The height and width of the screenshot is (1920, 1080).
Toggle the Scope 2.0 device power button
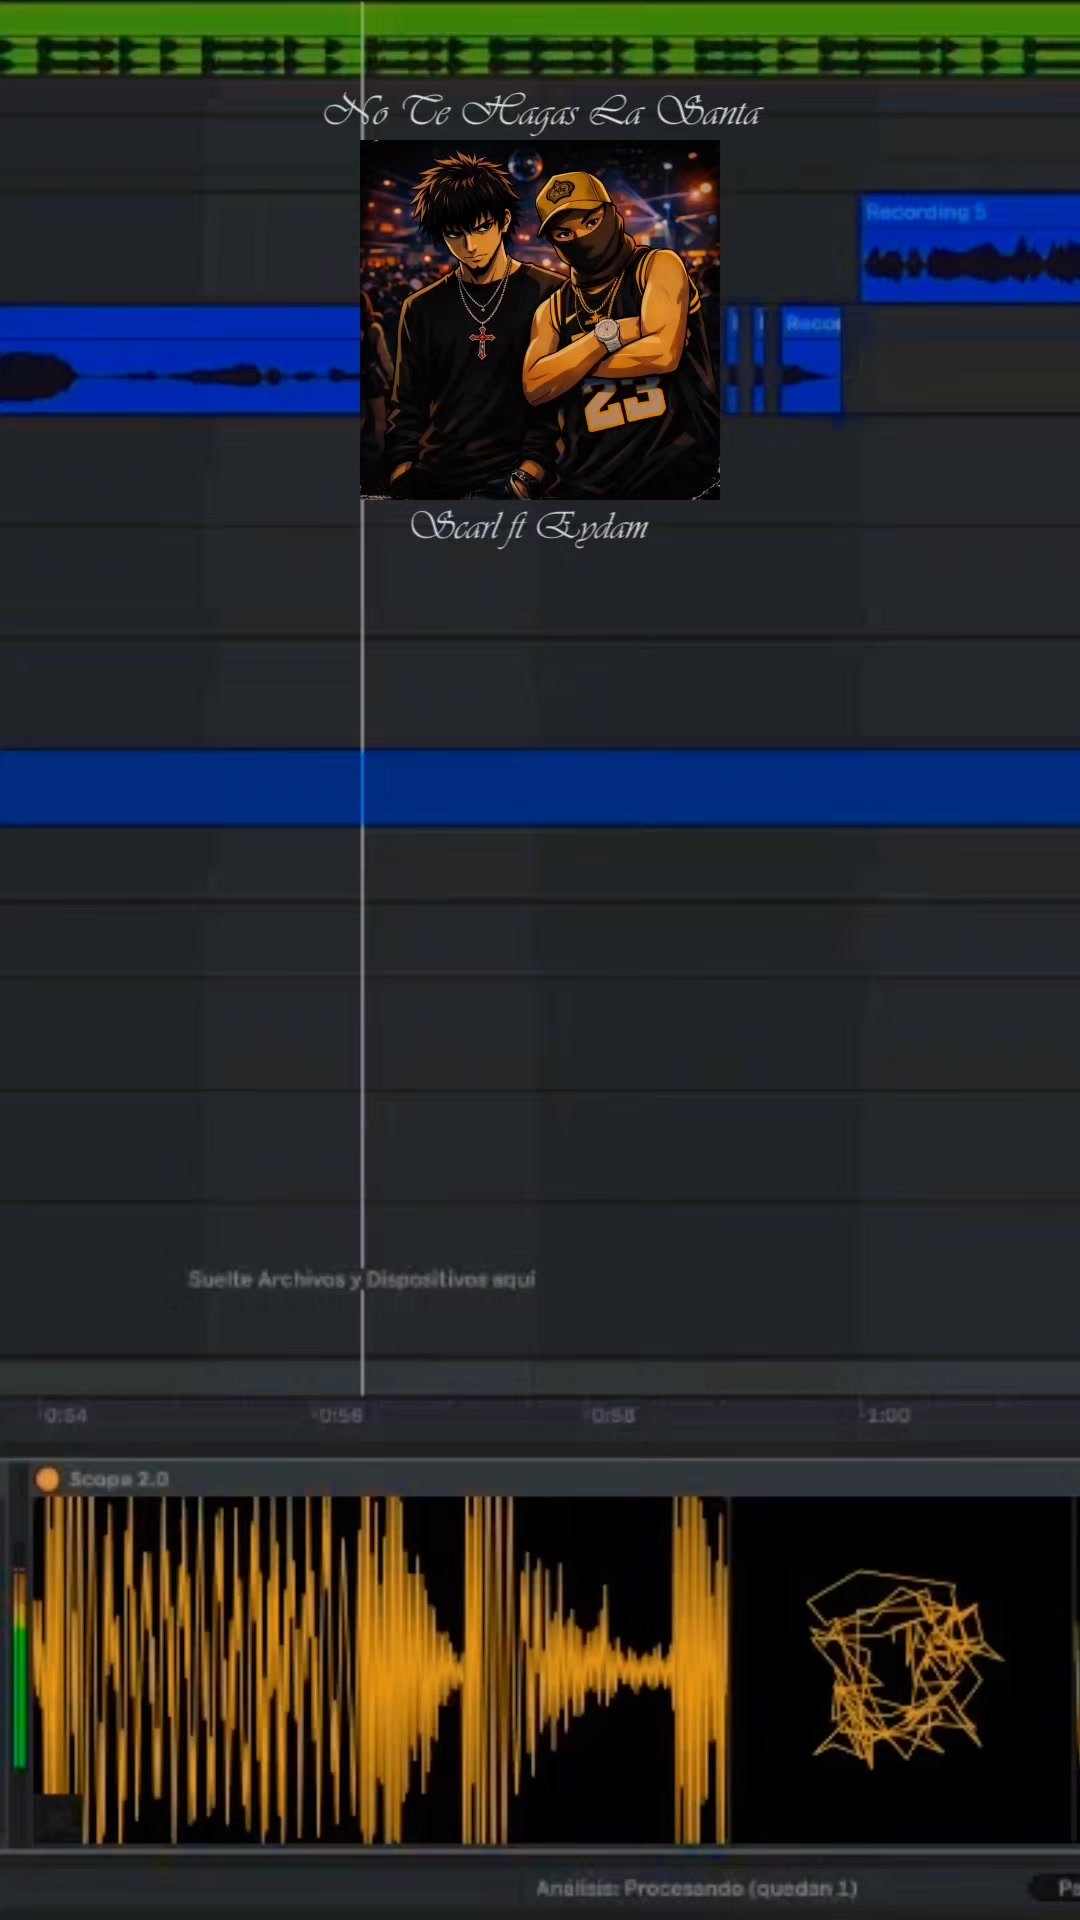(x=47, y=1478)
